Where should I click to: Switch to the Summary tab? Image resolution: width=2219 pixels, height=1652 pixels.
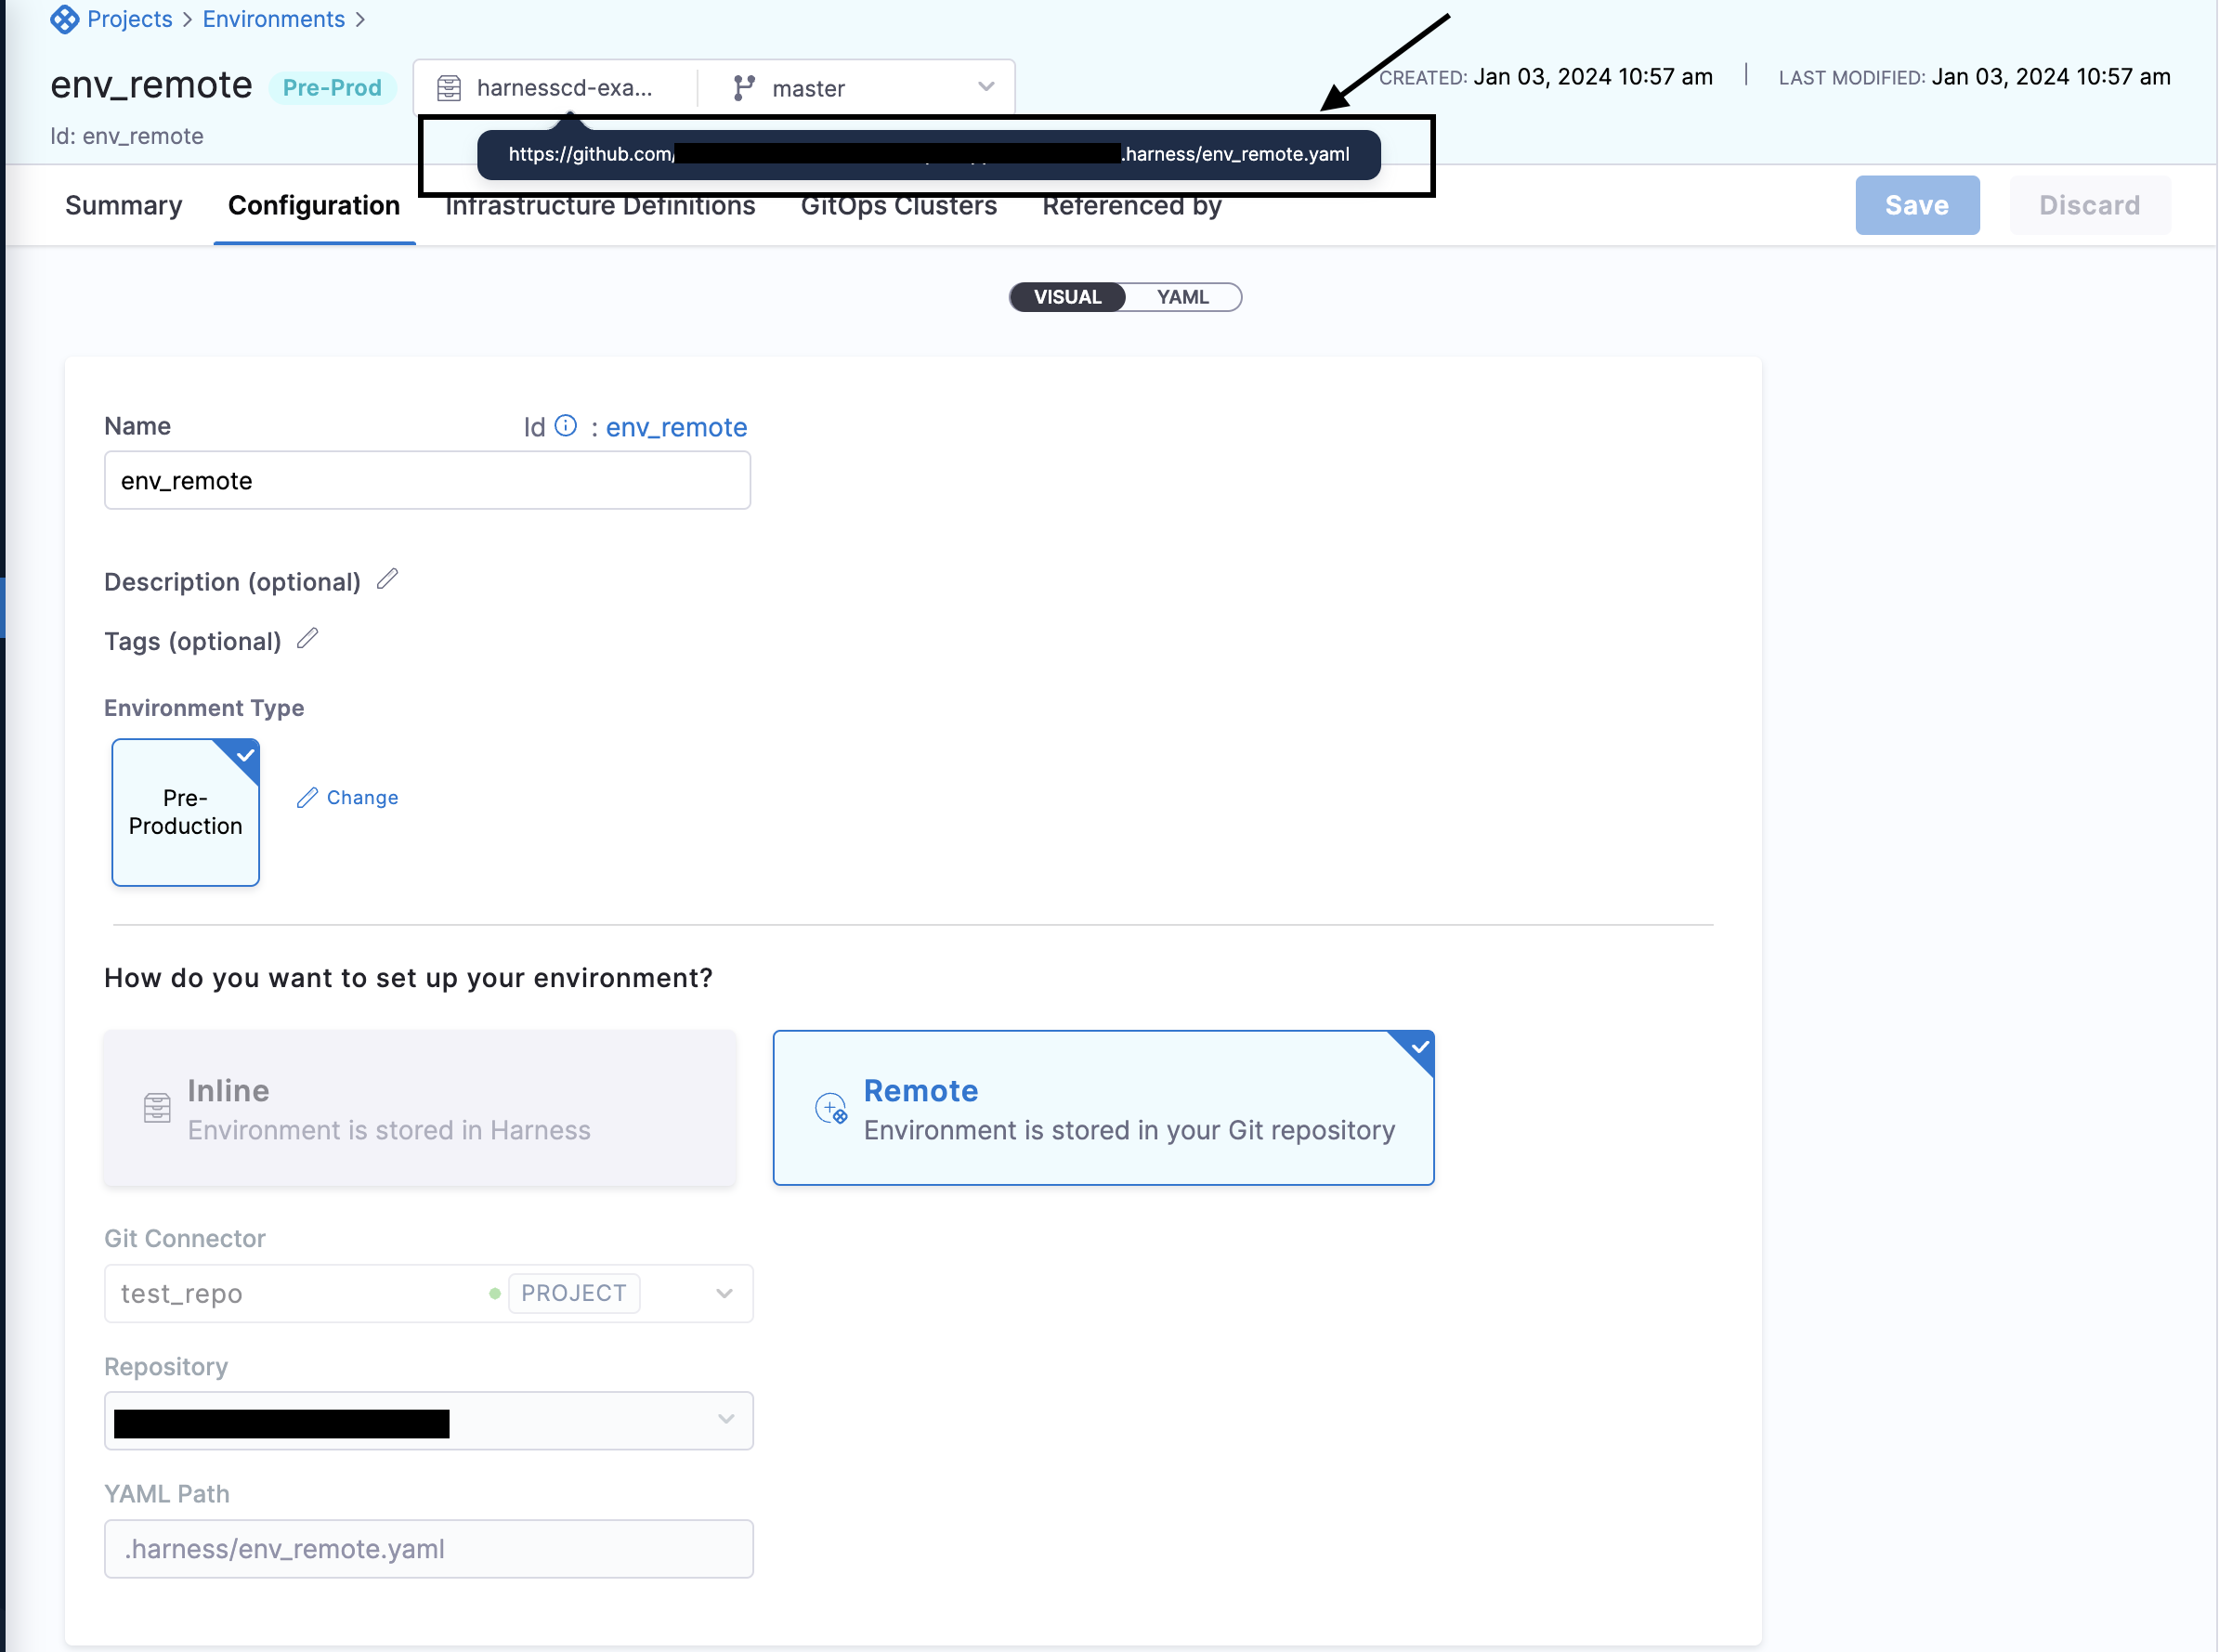123,206
